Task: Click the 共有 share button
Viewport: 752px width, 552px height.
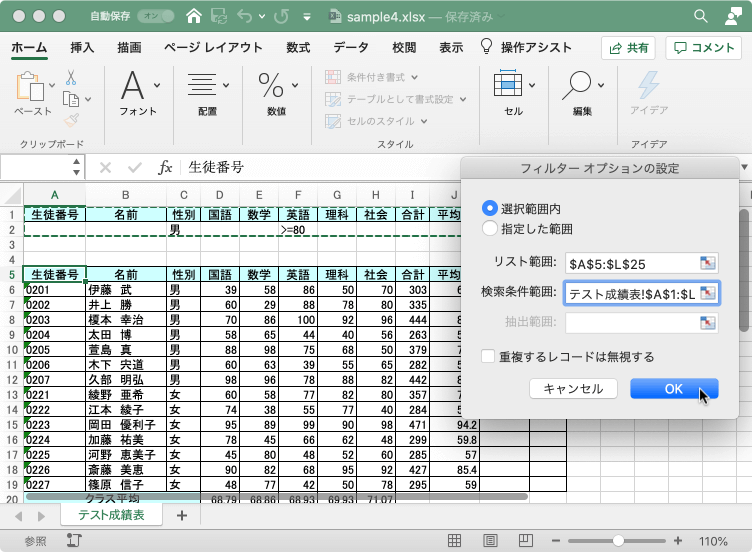Action: [x=629, y=47]
